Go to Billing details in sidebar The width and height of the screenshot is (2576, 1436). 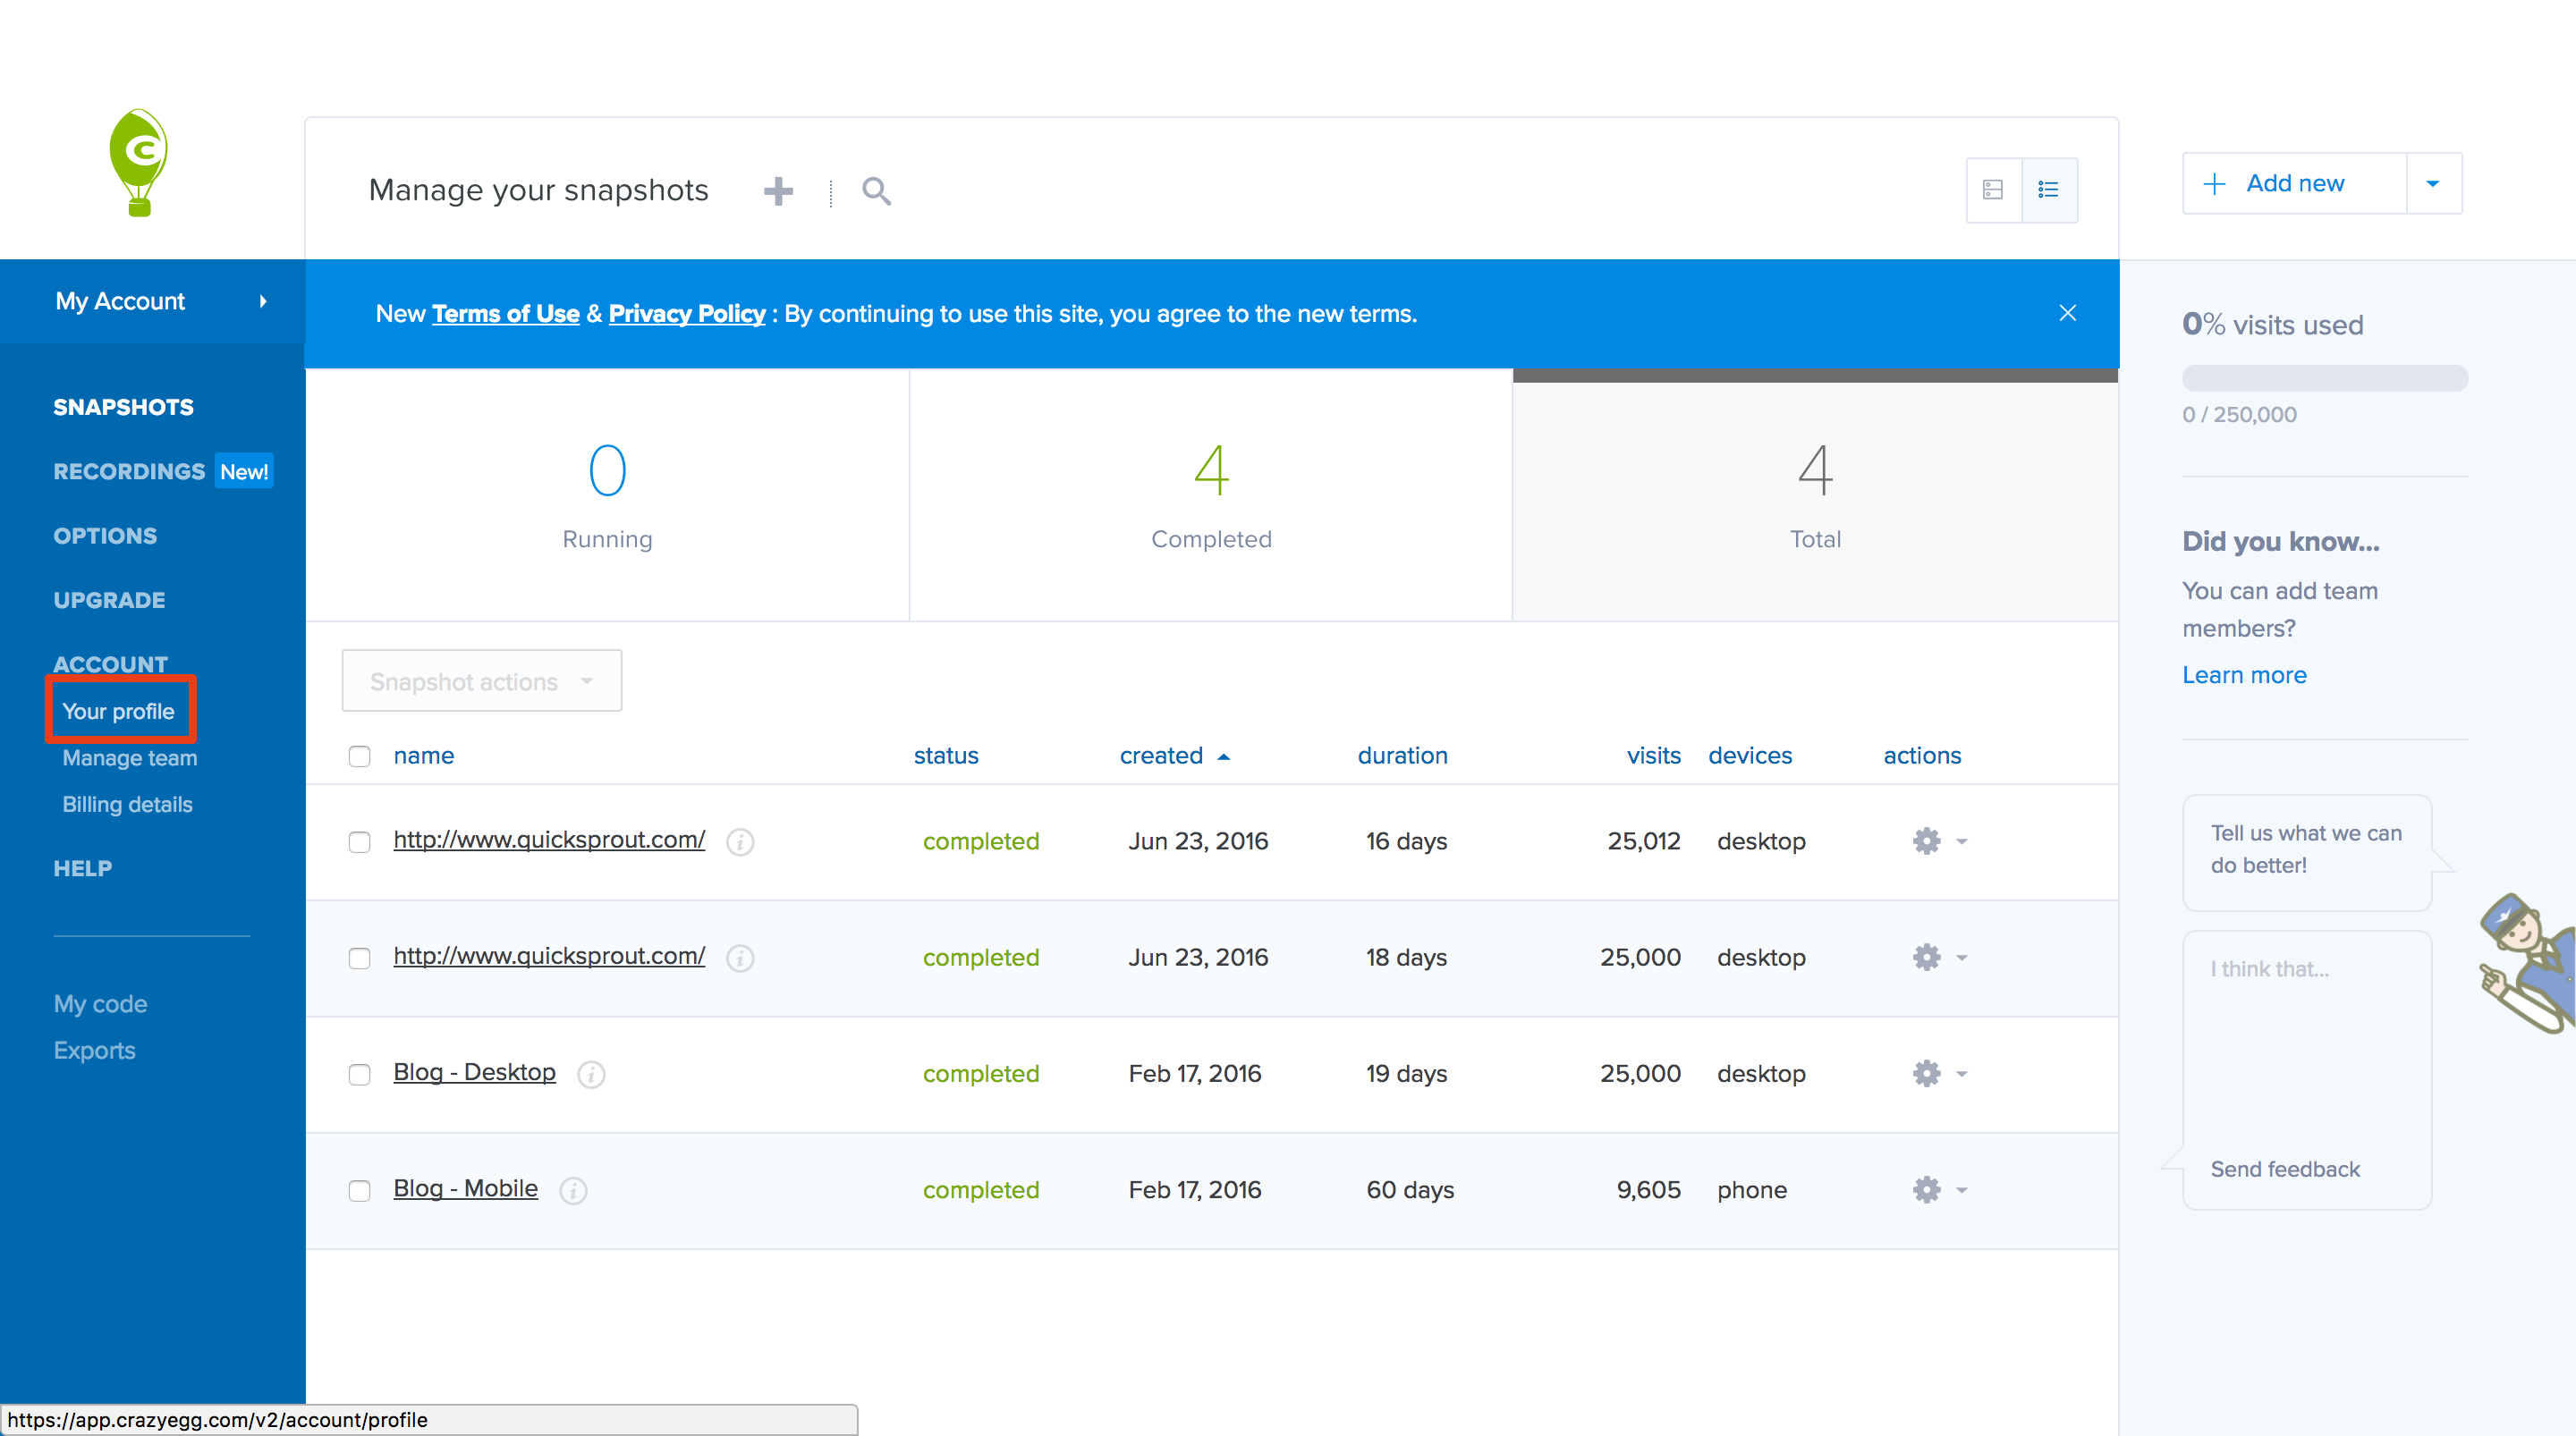pyautogui.click(x=127, y=804)
